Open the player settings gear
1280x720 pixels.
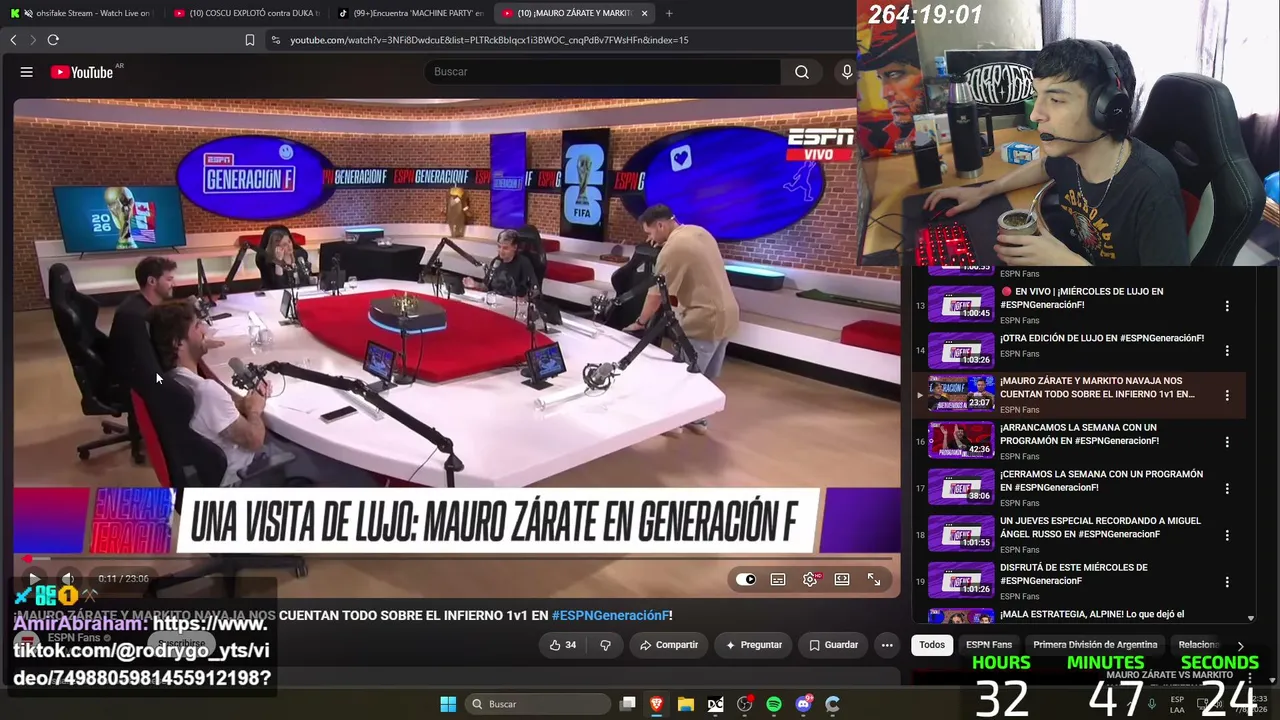810,579
